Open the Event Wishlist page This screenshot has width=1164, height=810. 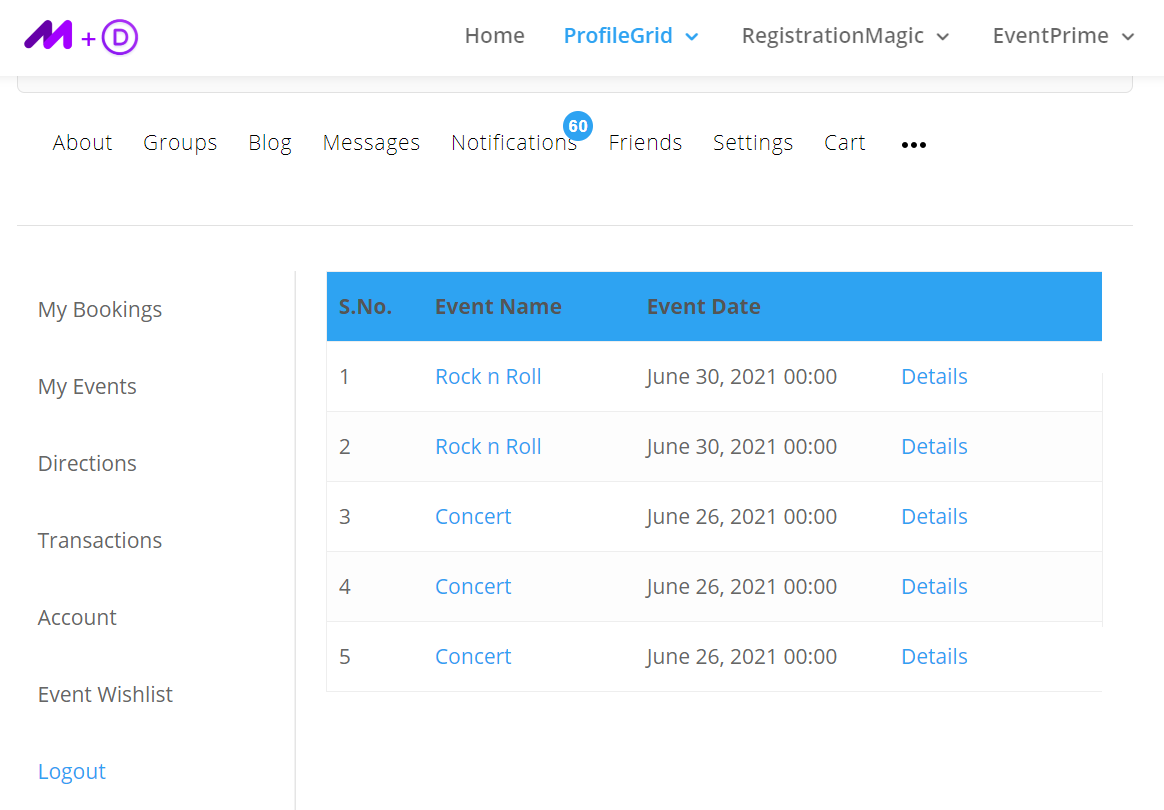(105, 693)
